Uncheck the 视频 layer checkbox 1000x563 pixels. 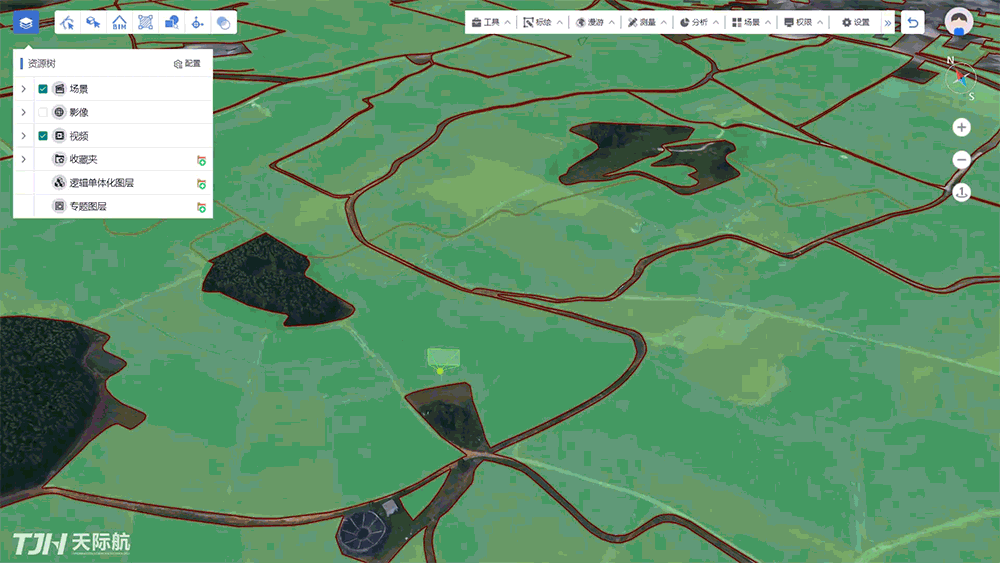tap(43, 136)
